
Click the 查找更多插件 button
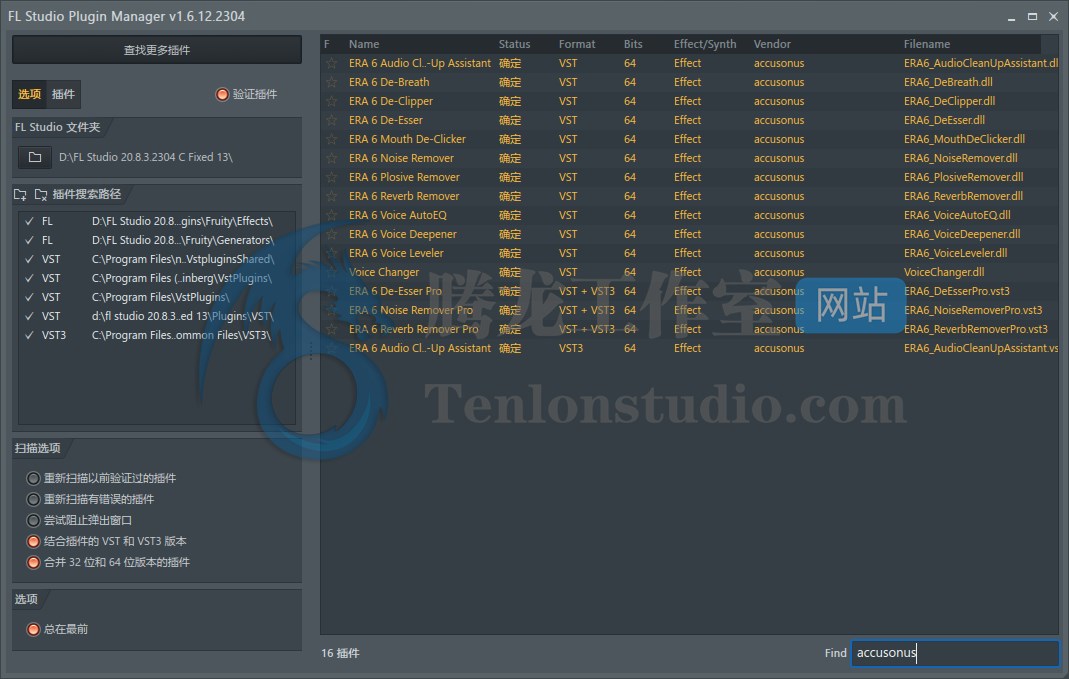pyautogui.click(x=157, y=50)
